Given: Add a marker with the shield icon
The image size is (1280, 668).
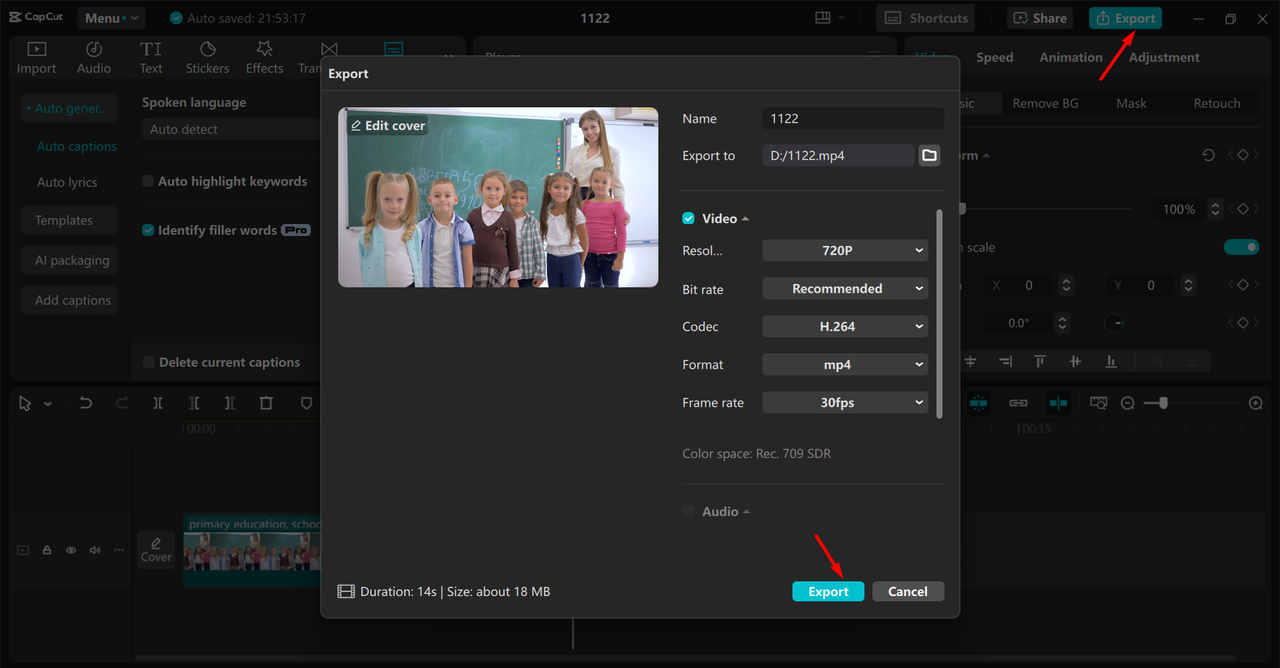Looking at the screenshot, I should click(306, 403).
